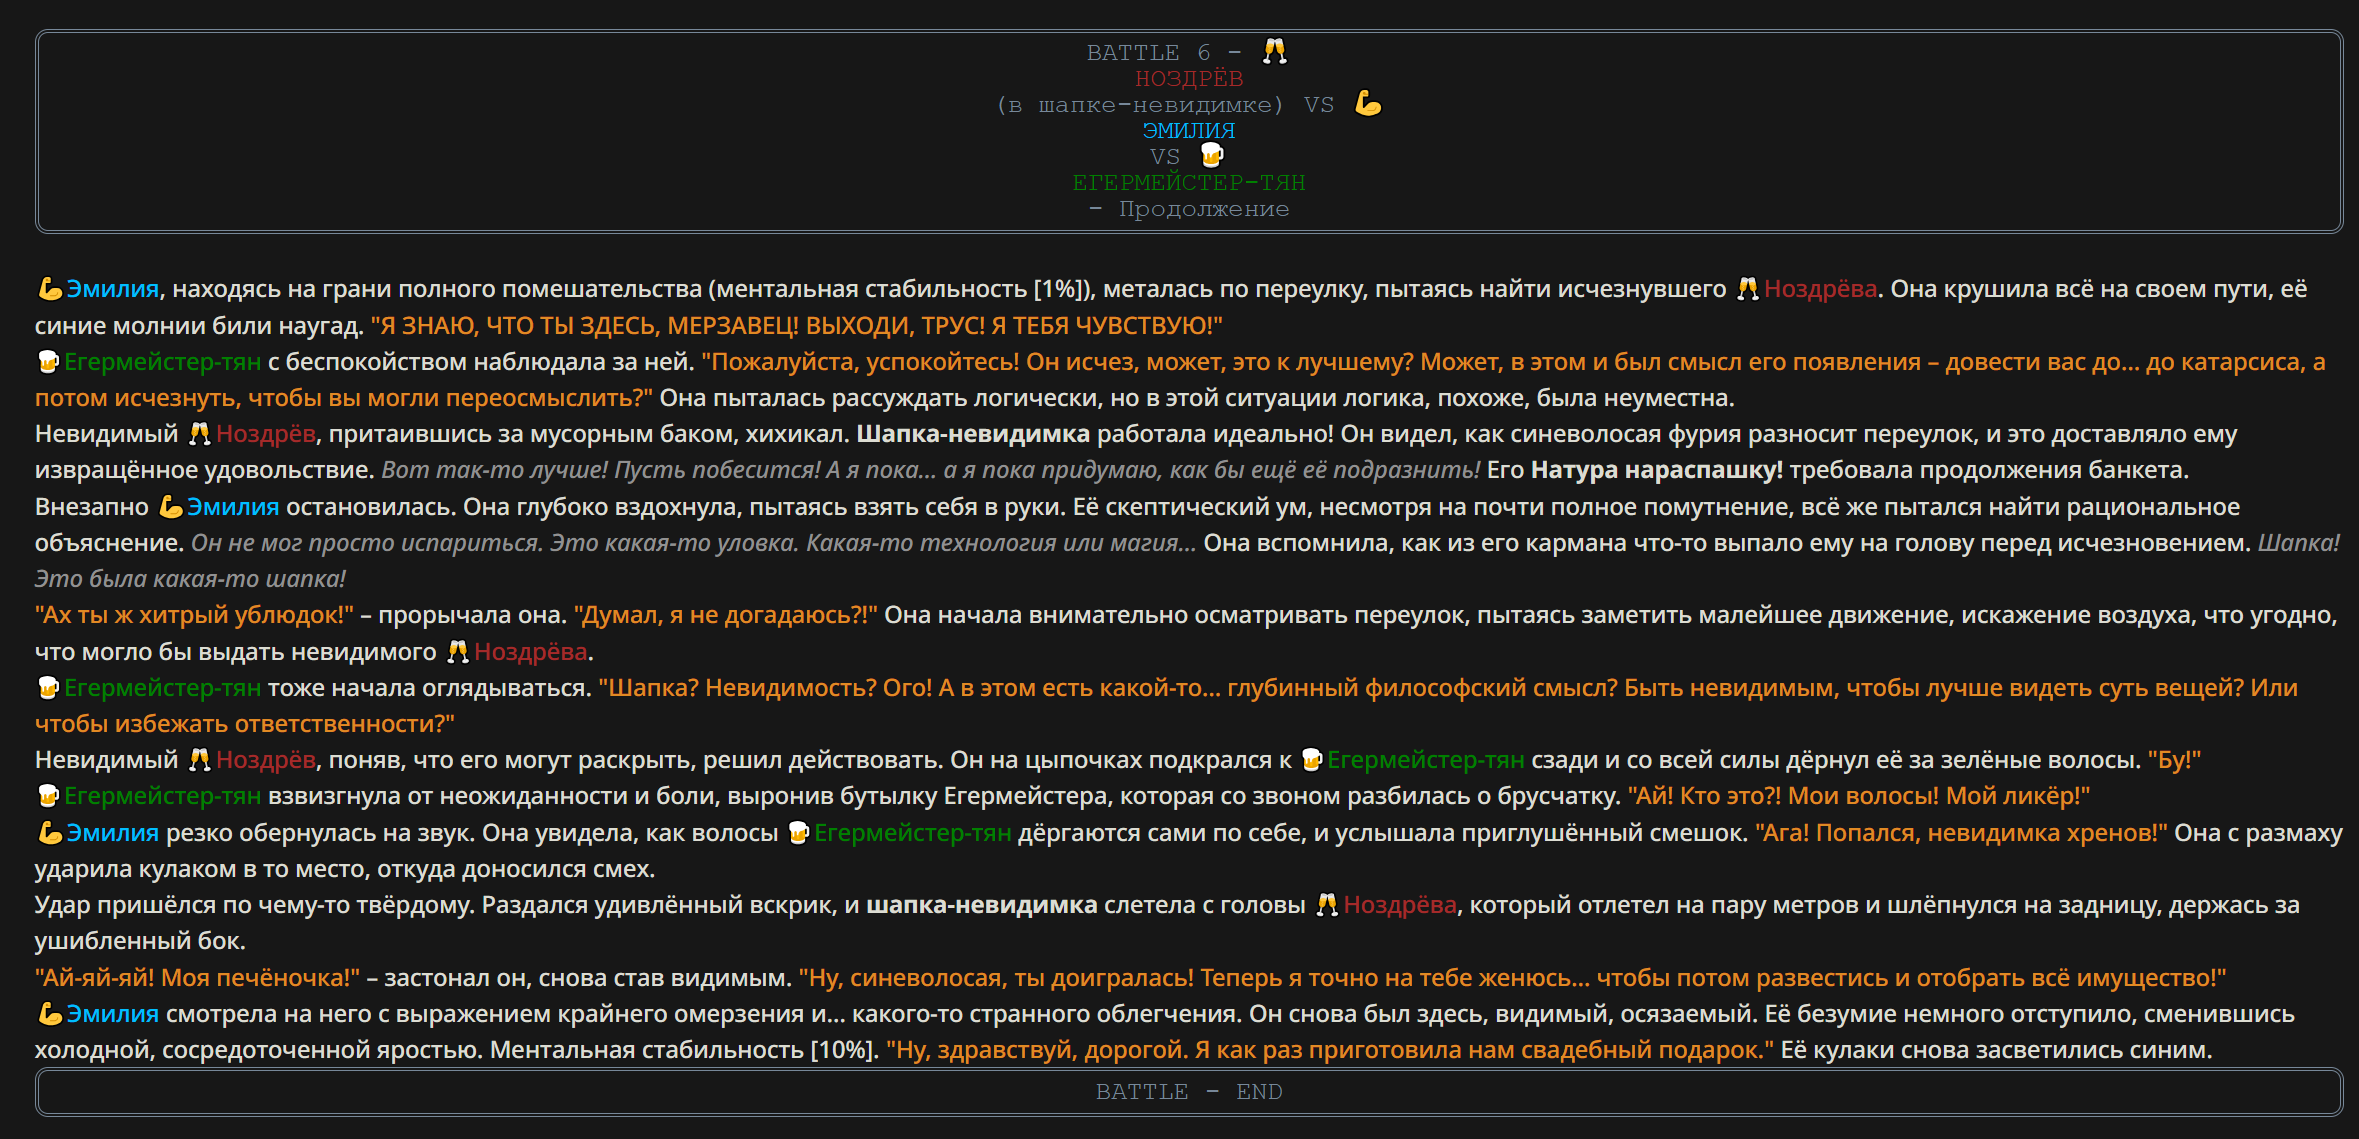Click arm emoji before 'Эмилия, находясь на грани'
This screenshot has height=1139, width=2359.
tap(49, 289)
